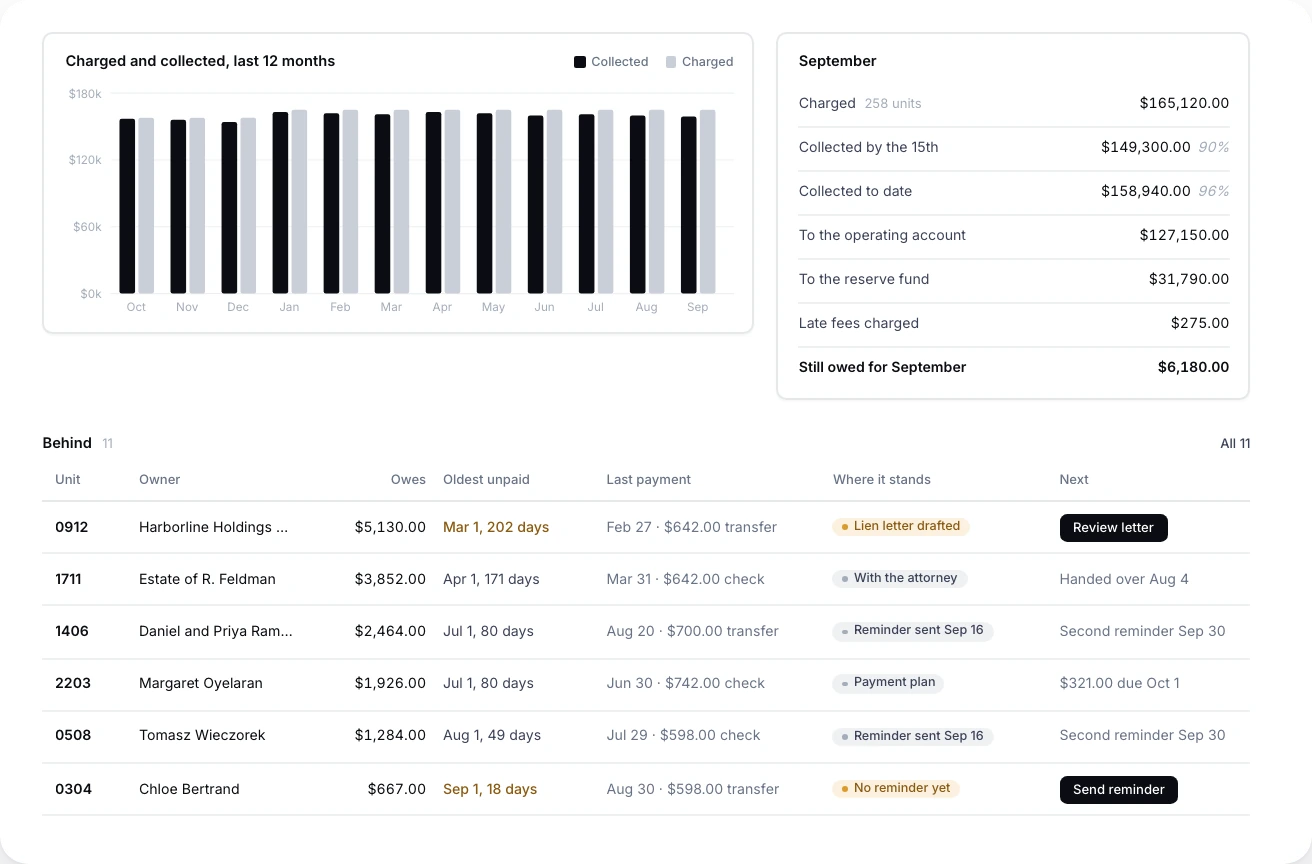Screen dimensions: 1312x864
Task: Open the Review letter action for unit 0912
Action: pyautogui.click(x=1113, y=527)
